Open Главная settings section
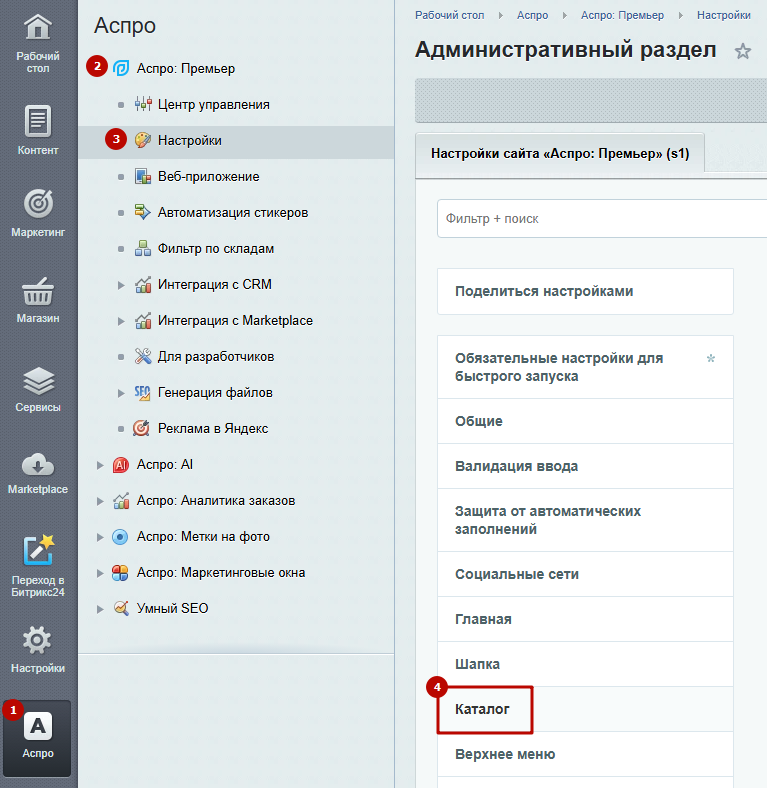This screenshot has height=788, width=767. (x=585, y=619)
